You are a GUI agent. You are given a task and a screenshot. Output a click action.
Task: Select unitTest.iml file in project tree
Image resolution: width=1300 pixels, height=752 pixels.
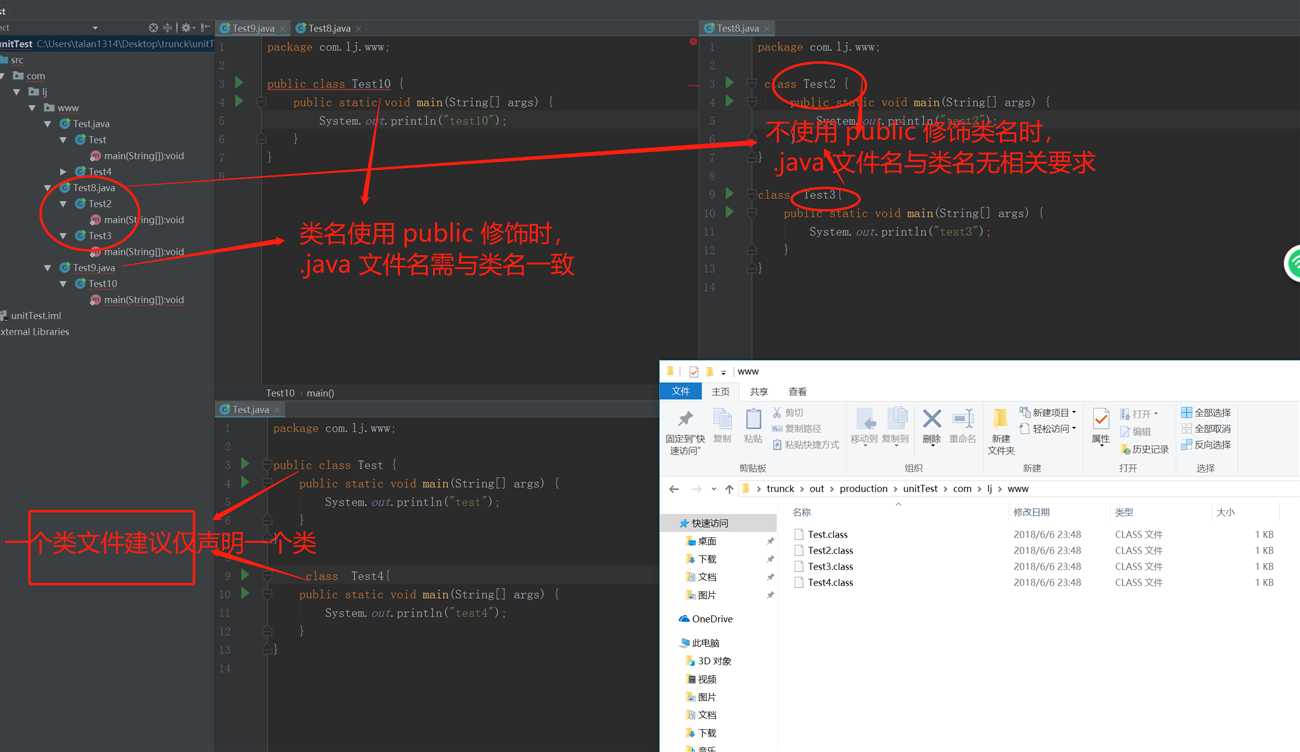[x=30, y=316]
